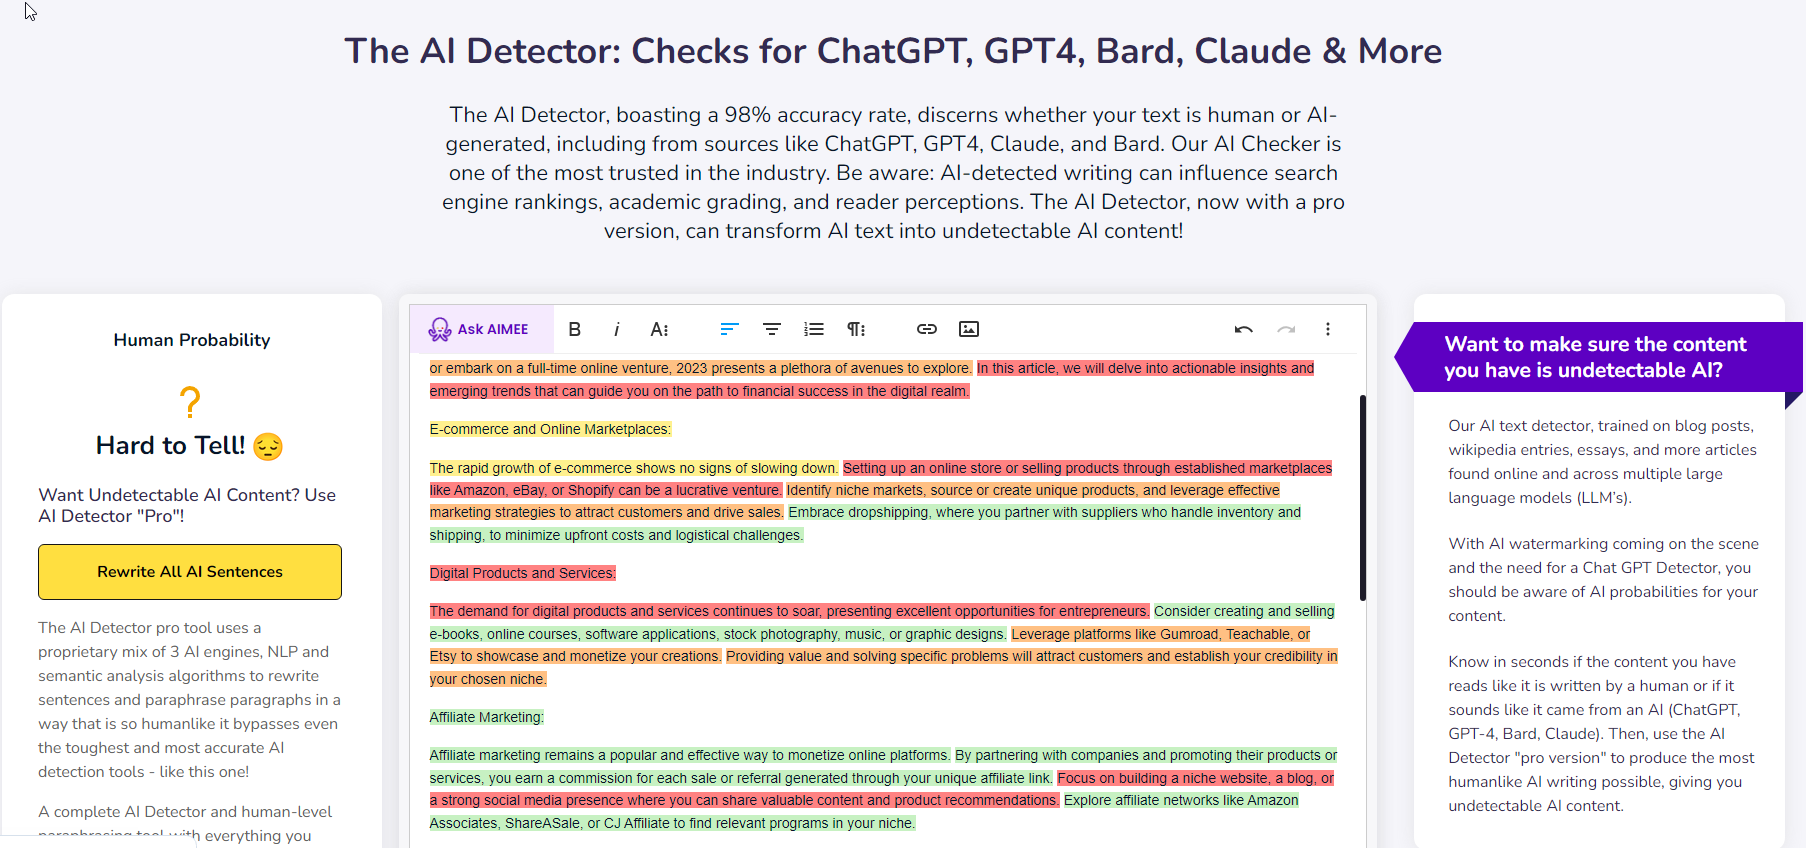Select the left align icon
Image resolution: width=1806 pixels, height=848 pixels.
730,329
